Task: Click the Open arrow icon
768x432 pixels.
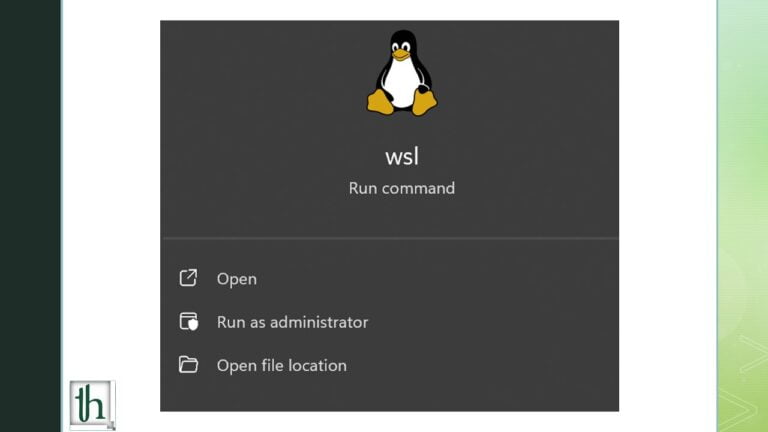Action: pos(188,278)
